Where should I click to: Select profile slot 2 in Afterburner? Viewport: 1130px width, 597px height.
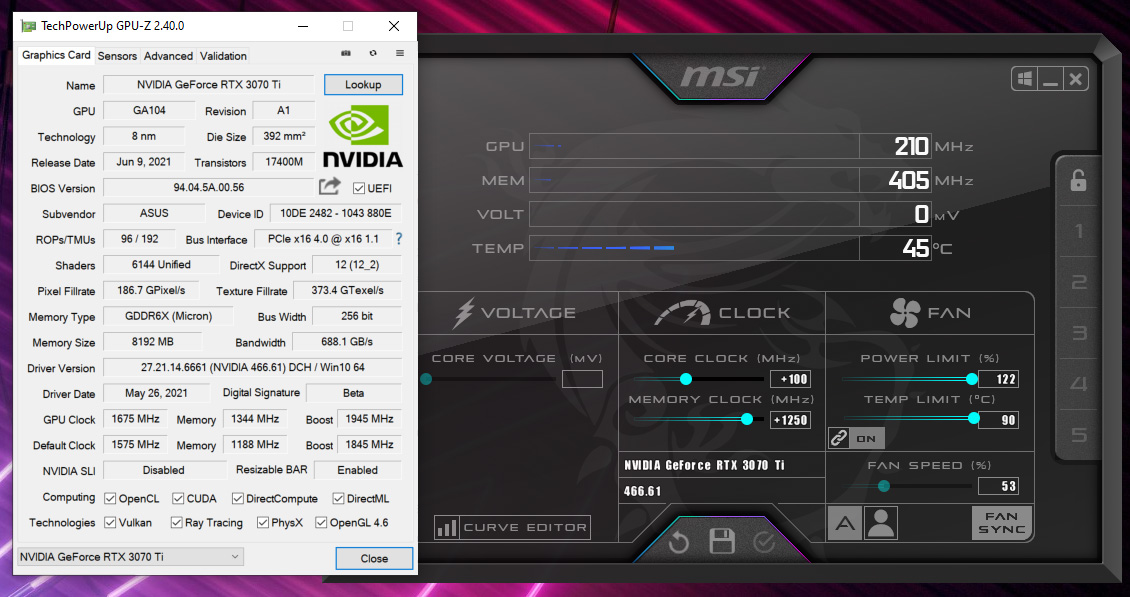1079,282
